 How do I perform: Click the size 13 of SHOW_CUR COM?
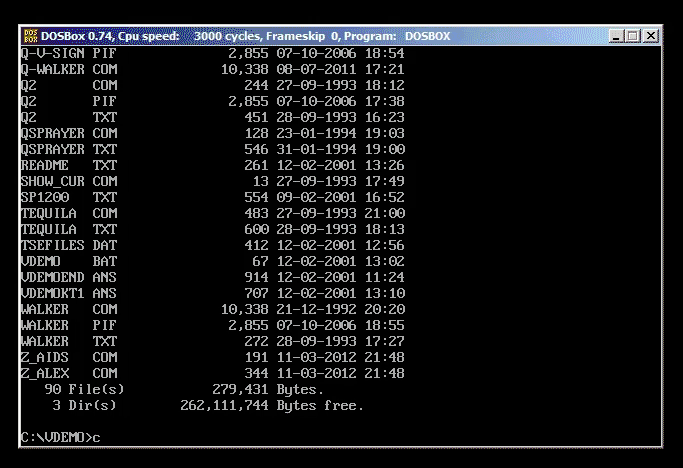pyautogui.click(x=260, y=181)
